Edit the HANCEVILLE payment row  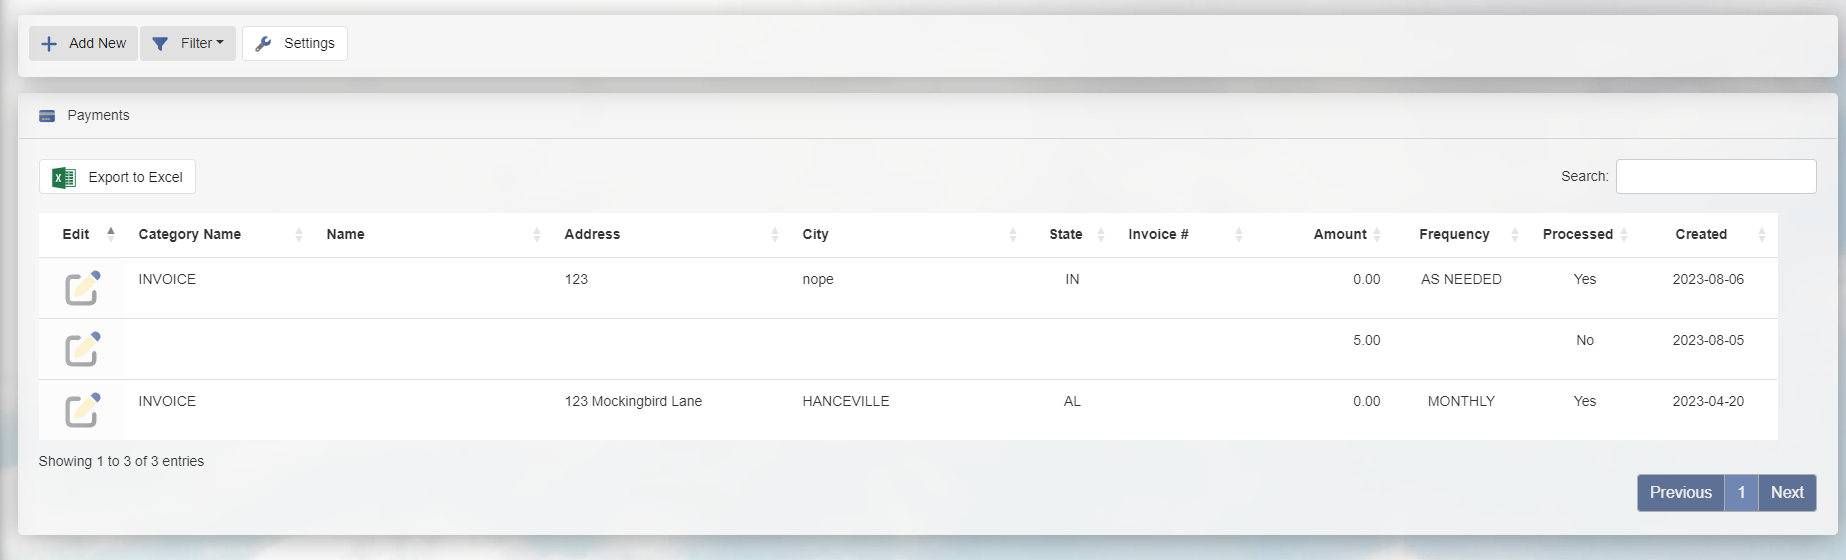pos(82,410)
